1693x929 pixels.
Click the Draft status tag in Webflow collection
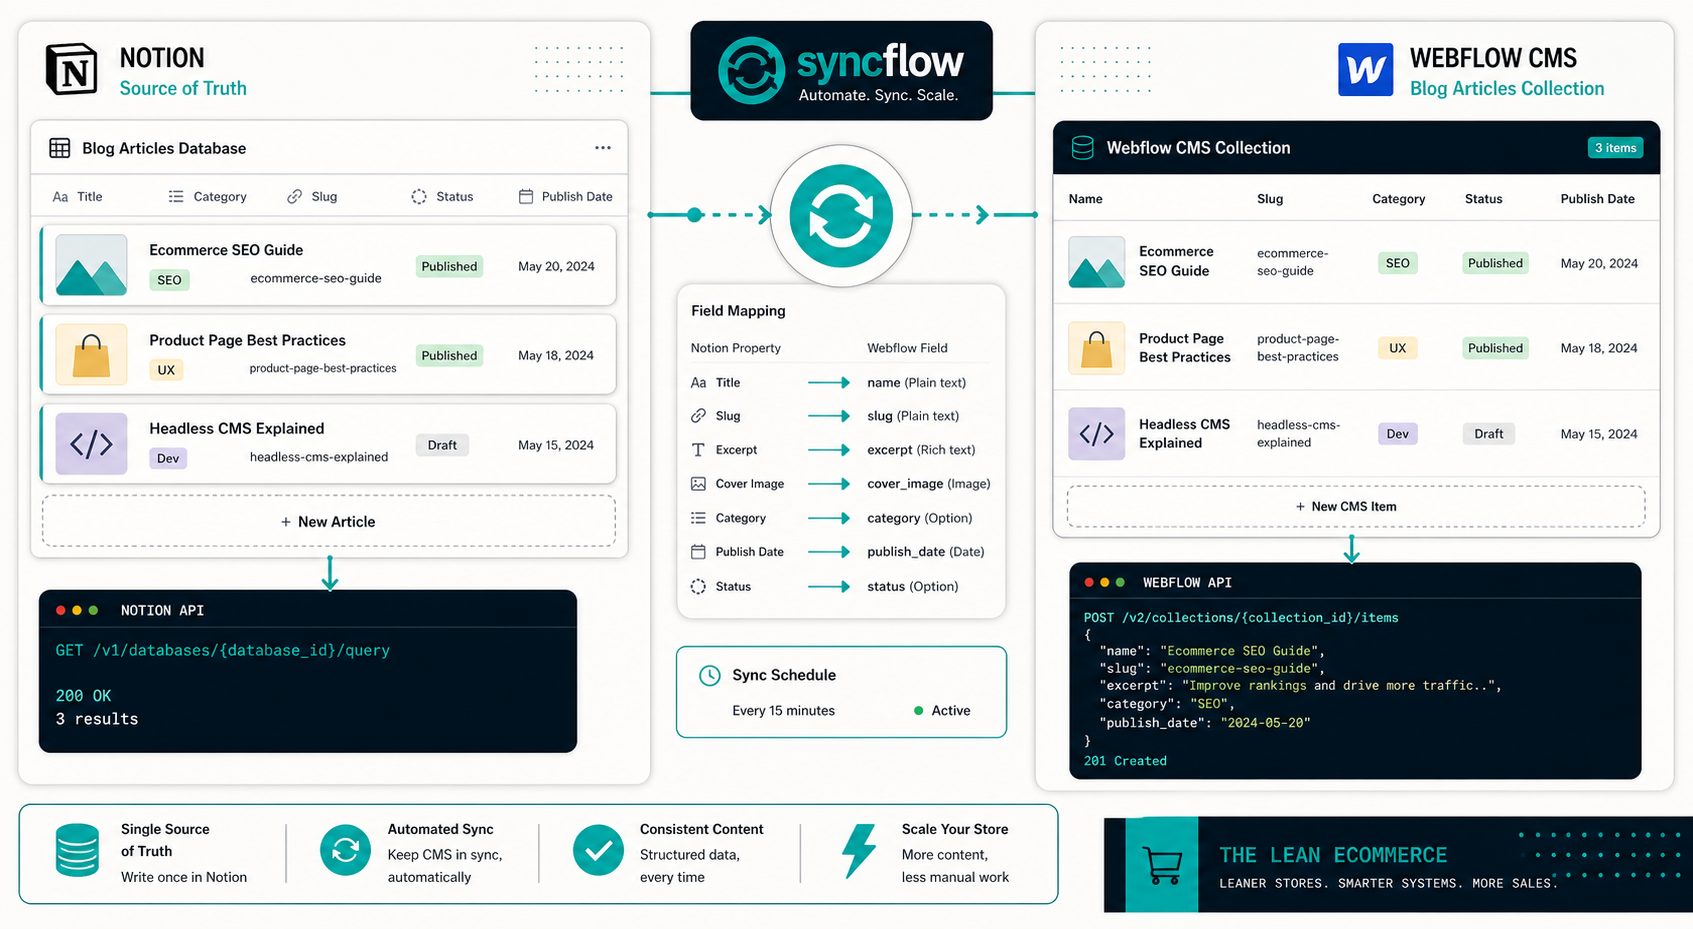[x=1488, y=434]
